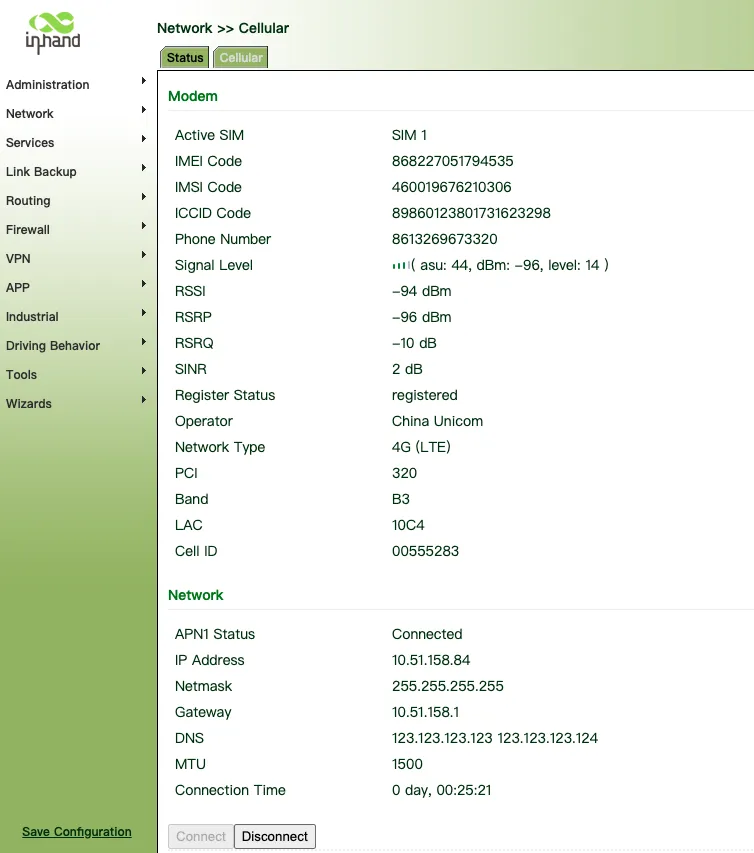Viewport: 754px width, 853px height.
Task: Open the Driving Behavior menu
Action: click(53, 345)
